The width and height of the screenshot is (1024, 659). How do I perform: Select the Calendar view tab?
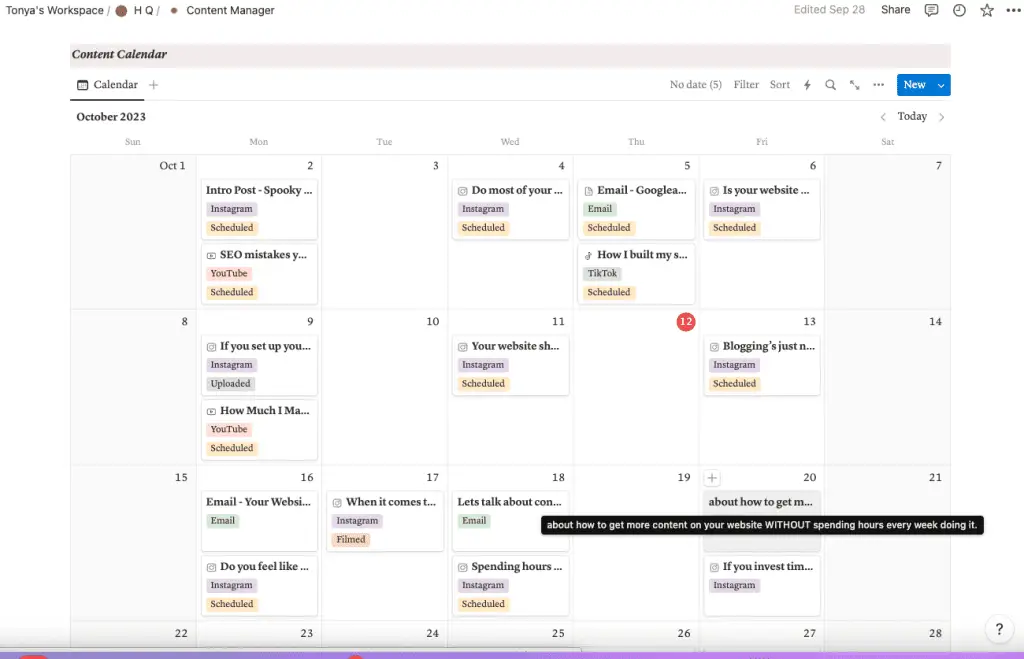click(107, 85)
